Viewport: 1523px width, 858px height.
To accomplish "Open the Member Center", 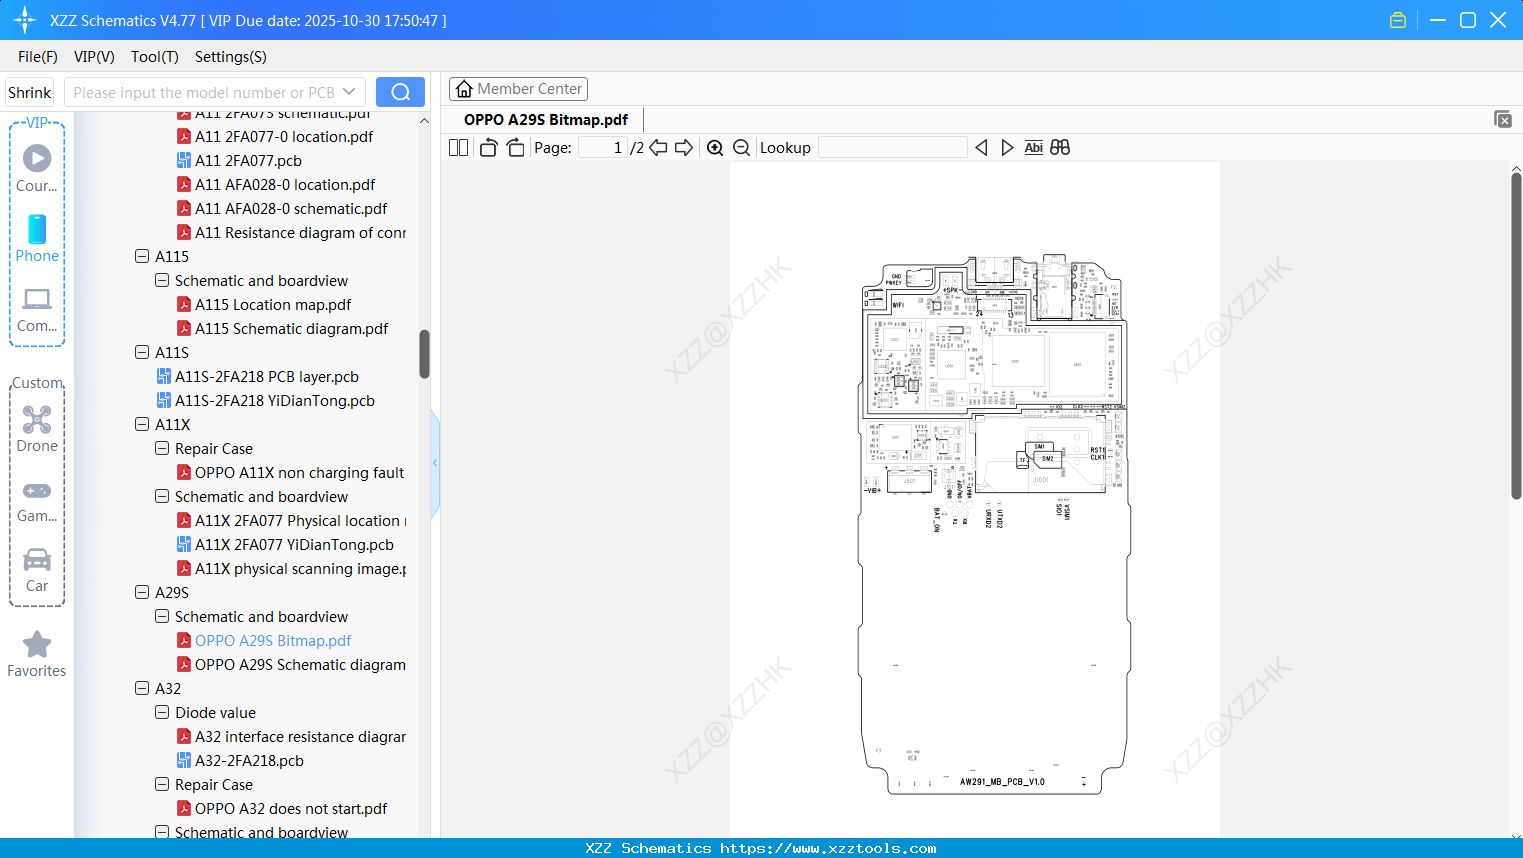I will tap(518, 88).
